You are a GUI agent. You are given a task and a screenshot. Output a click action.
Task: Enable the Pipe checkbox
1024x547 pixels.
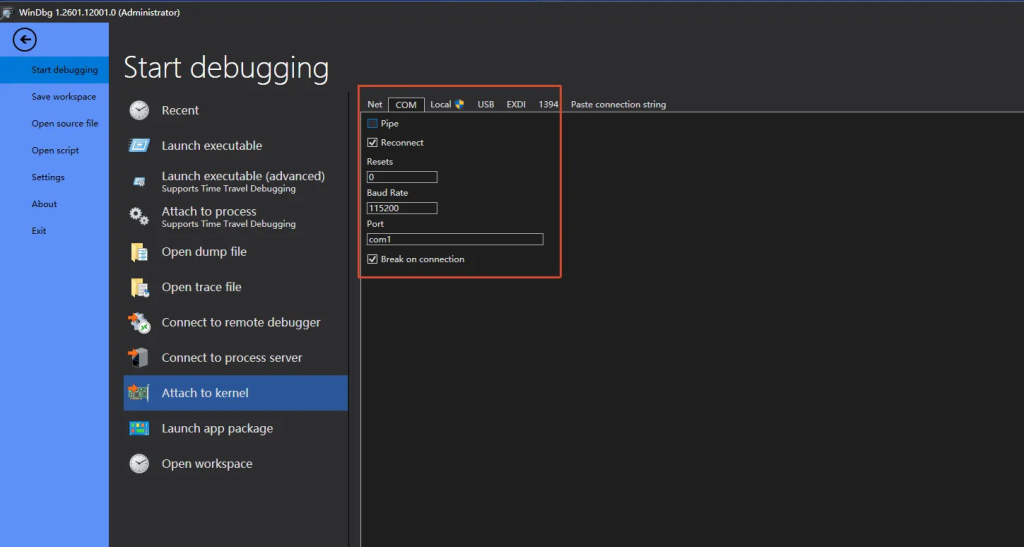pos(372,123)
